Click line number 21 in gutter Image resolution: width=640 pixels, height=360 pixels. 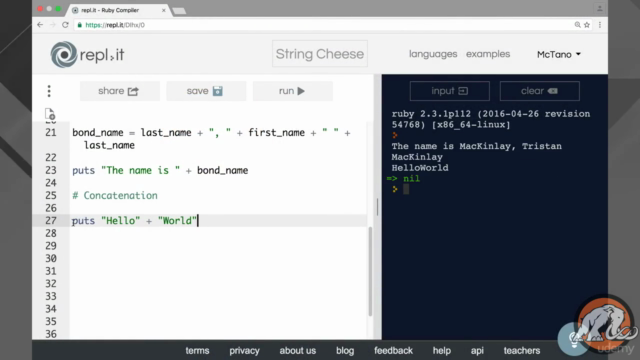tap(51, 132)
